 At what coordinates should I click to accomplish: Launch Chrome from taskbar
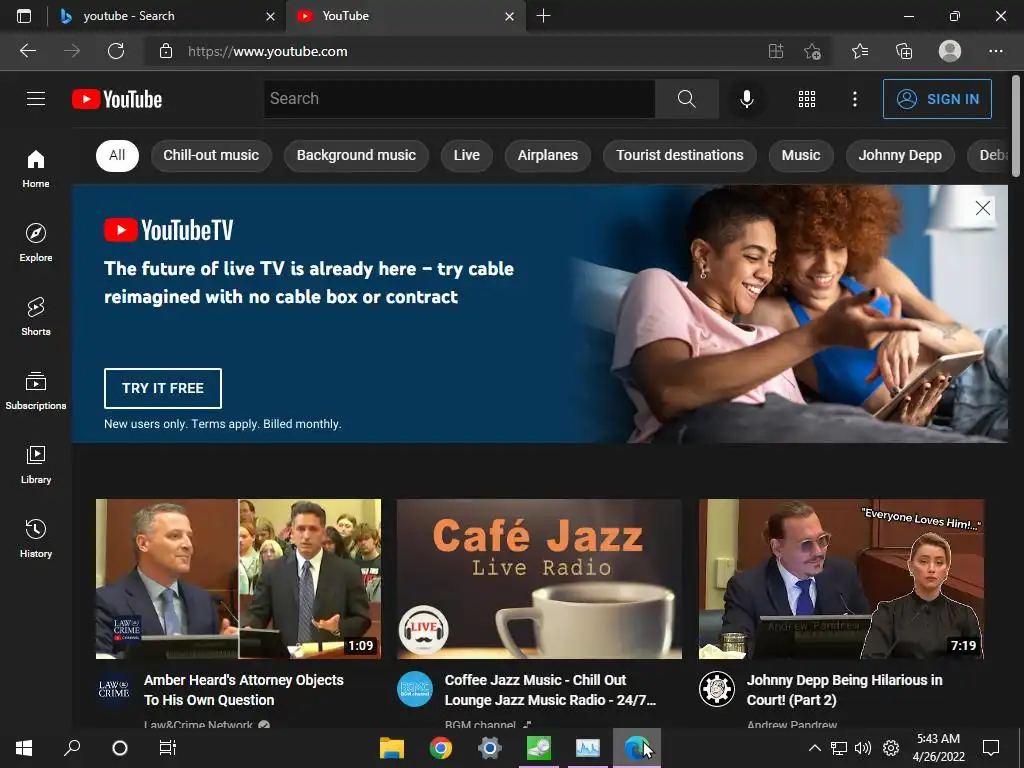coord(441,748)
